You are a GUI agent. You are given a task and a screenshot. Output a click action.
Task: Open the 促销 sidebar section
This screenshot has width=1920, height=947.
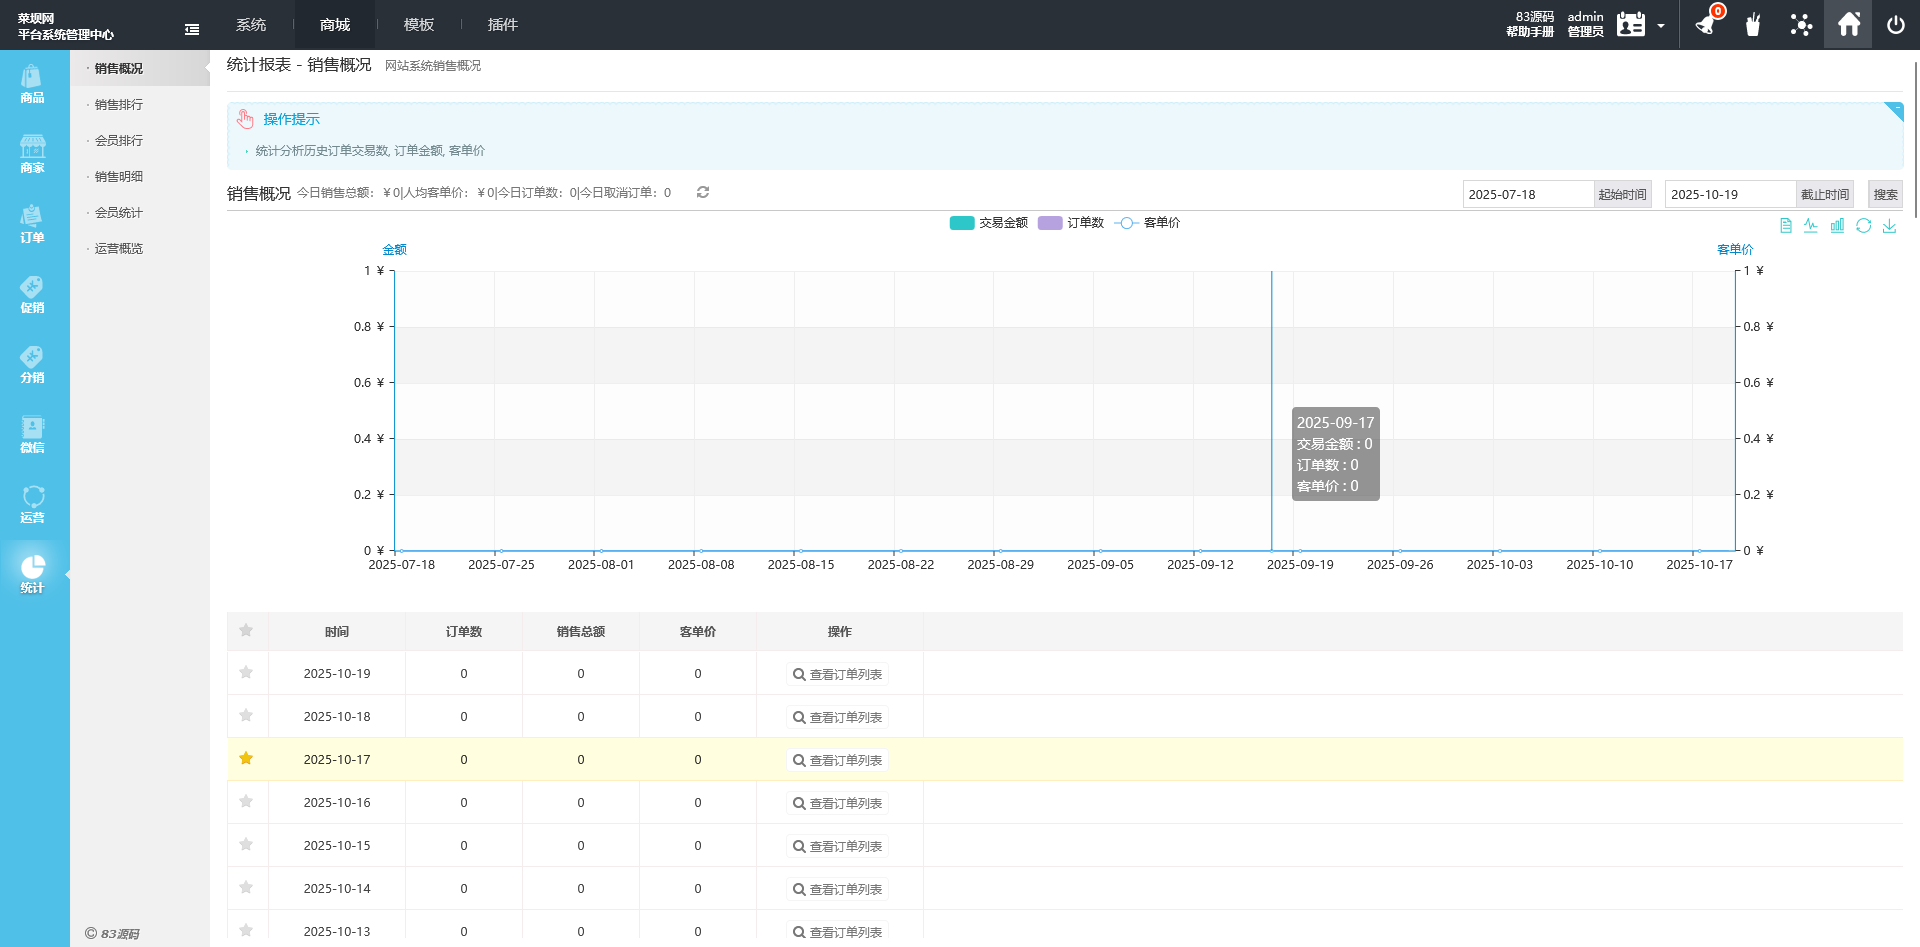pos(32,295)
